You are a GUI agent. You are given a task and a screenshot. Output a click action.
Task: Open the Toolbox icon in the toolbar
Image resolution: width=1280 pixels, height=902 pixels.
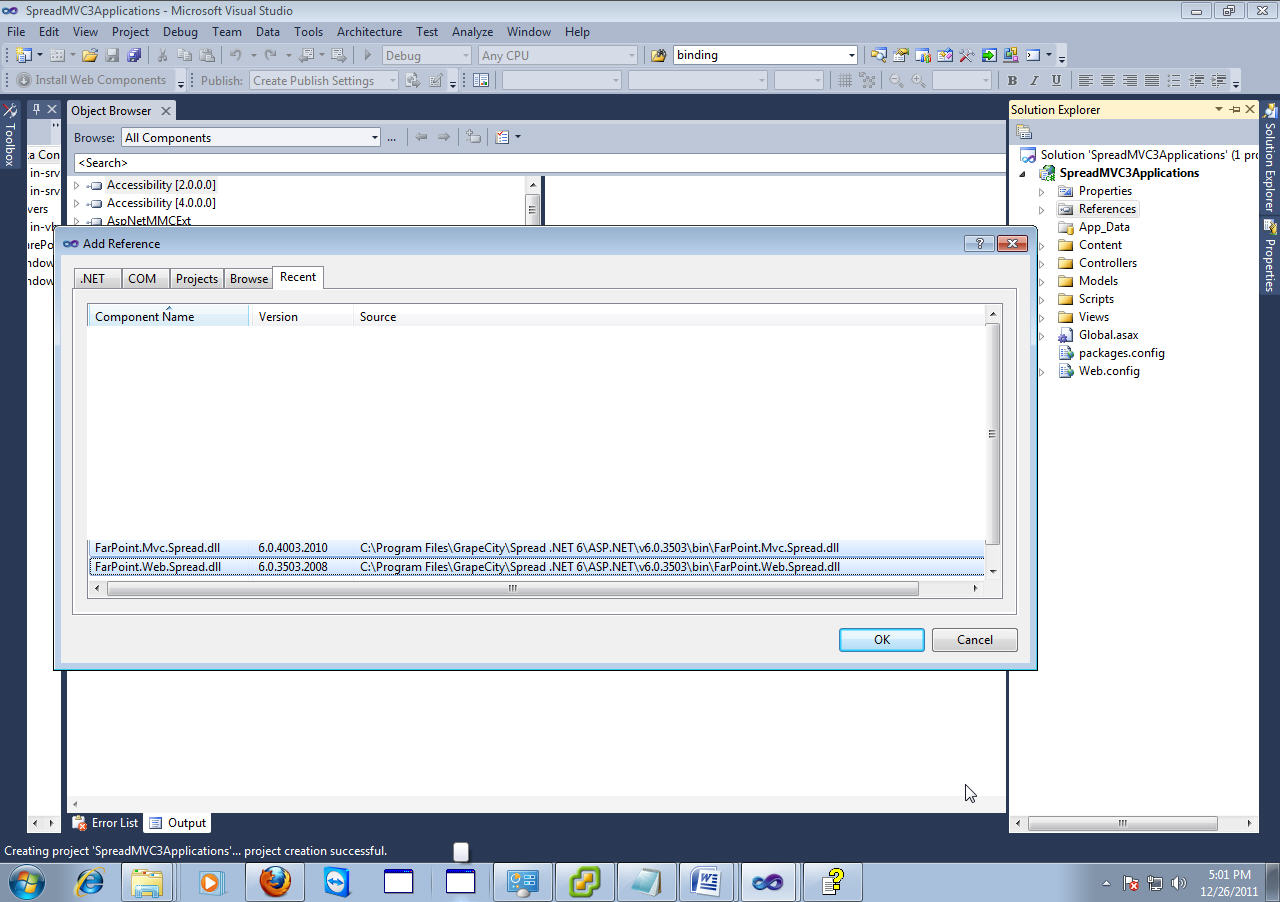(967, 56)
